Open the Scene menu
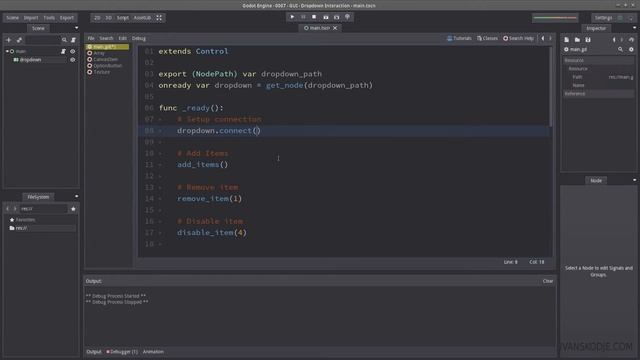 (13, 18)
